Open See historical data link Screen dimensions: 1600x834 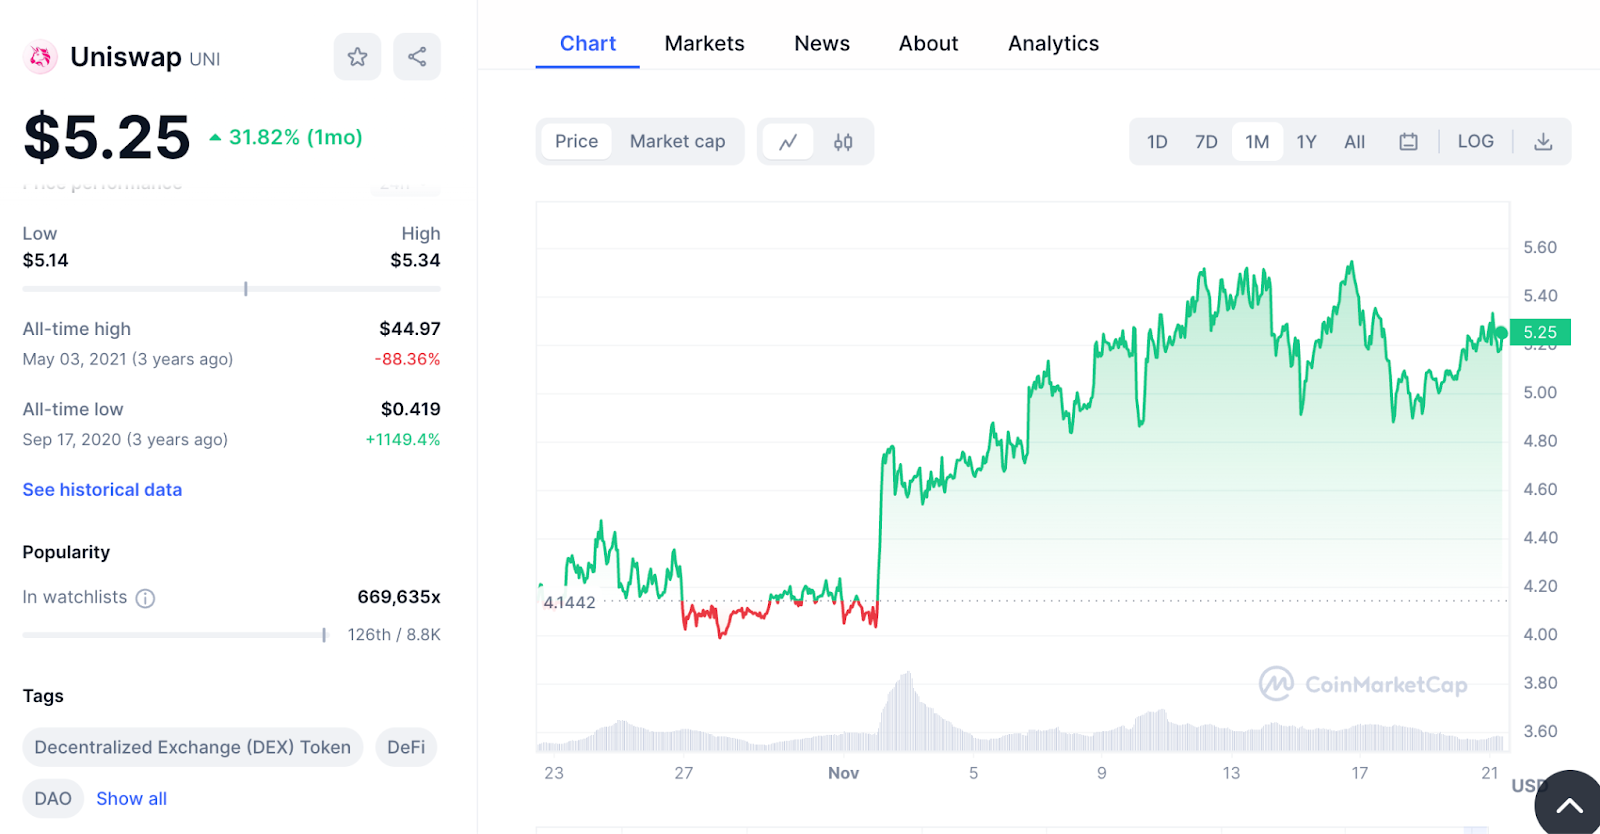(x=102, y=490)
